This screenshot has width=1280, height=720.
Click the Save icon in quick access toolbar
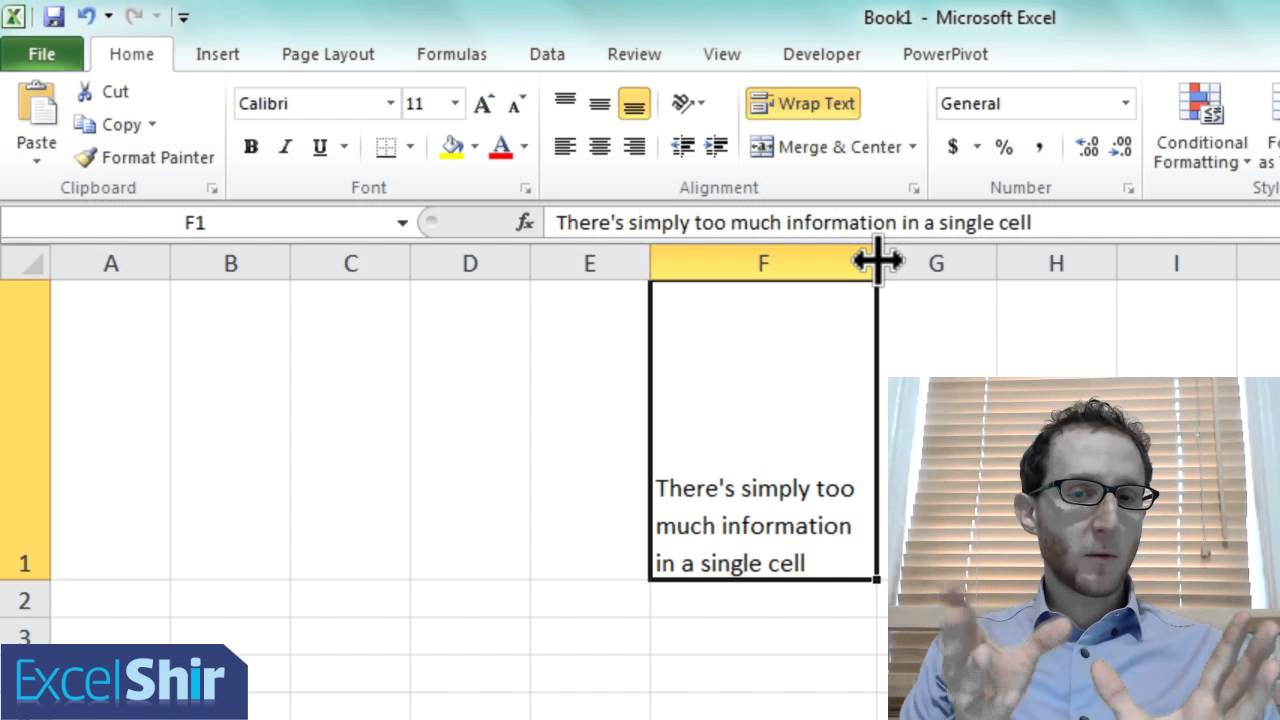(54, 17)
